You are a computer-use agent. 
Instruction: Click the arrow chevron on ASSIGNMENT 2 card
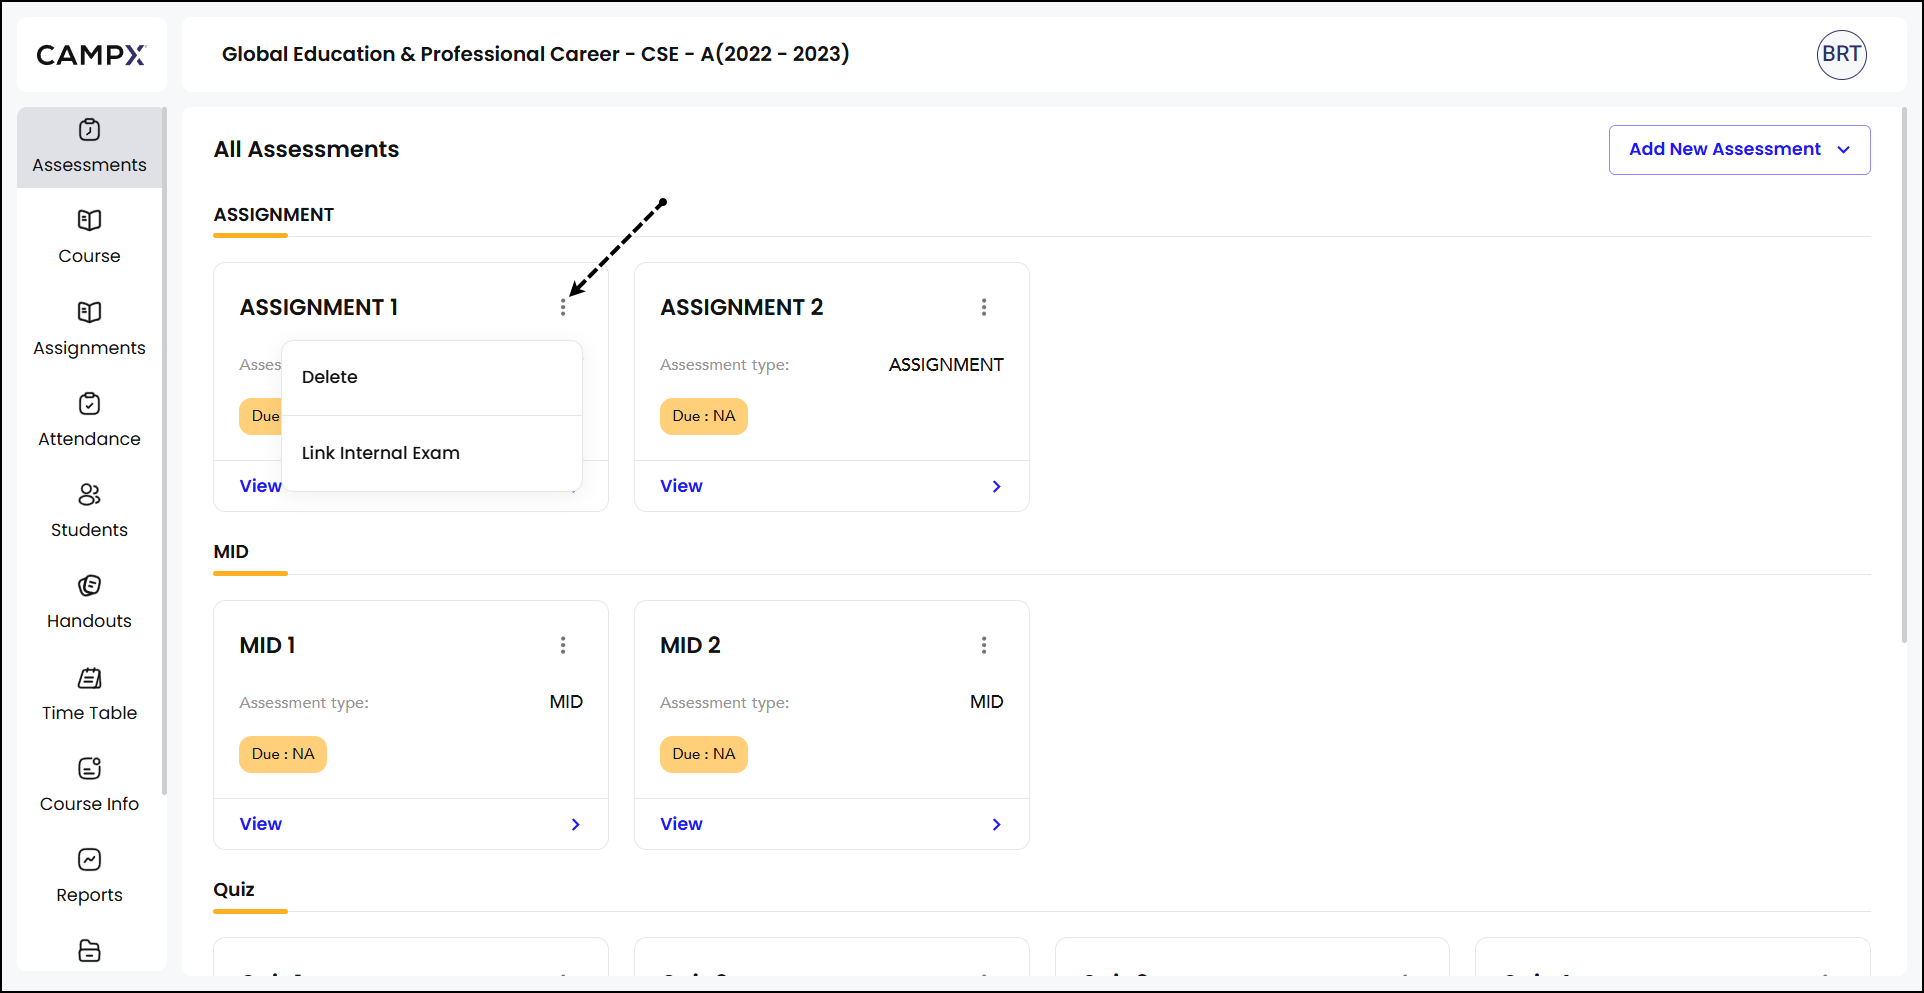click(x=996, y=486)
